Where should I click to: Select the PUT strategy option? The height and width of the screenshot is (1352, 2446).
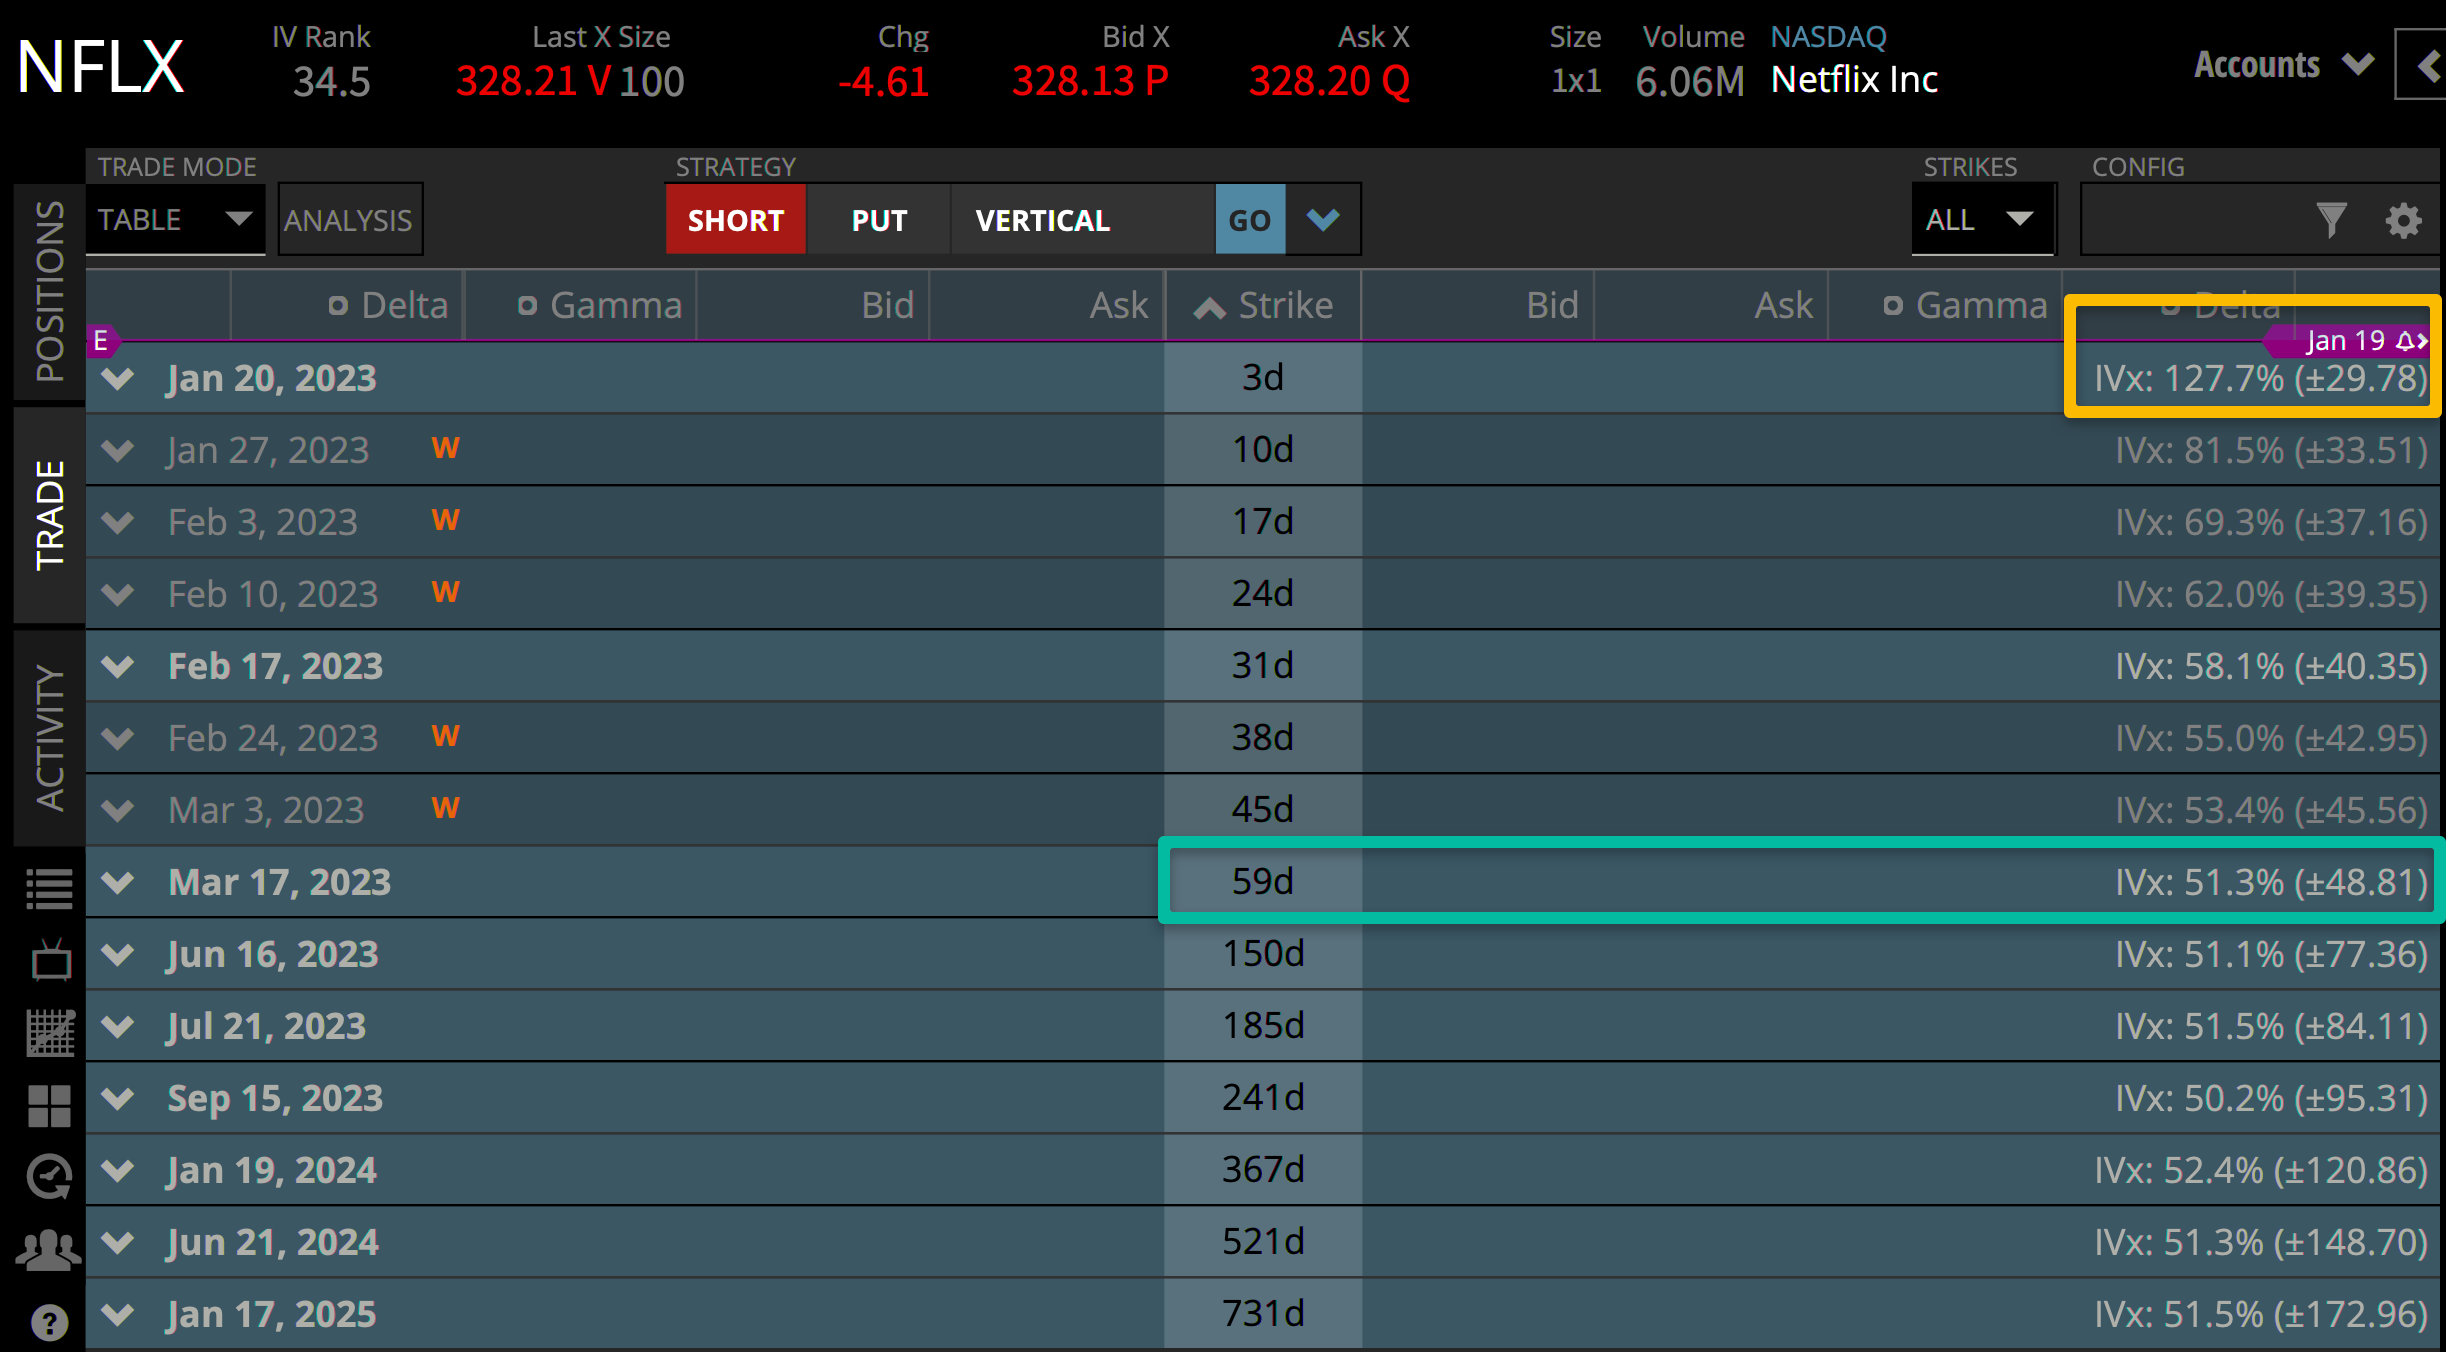click(878, 219)
